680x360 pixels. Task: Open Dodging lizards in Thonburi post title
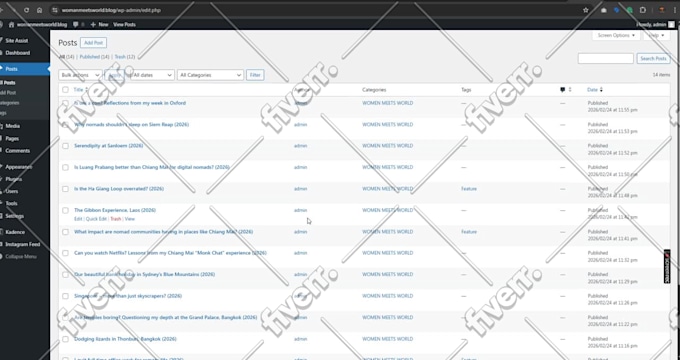(x=125, y=339)
